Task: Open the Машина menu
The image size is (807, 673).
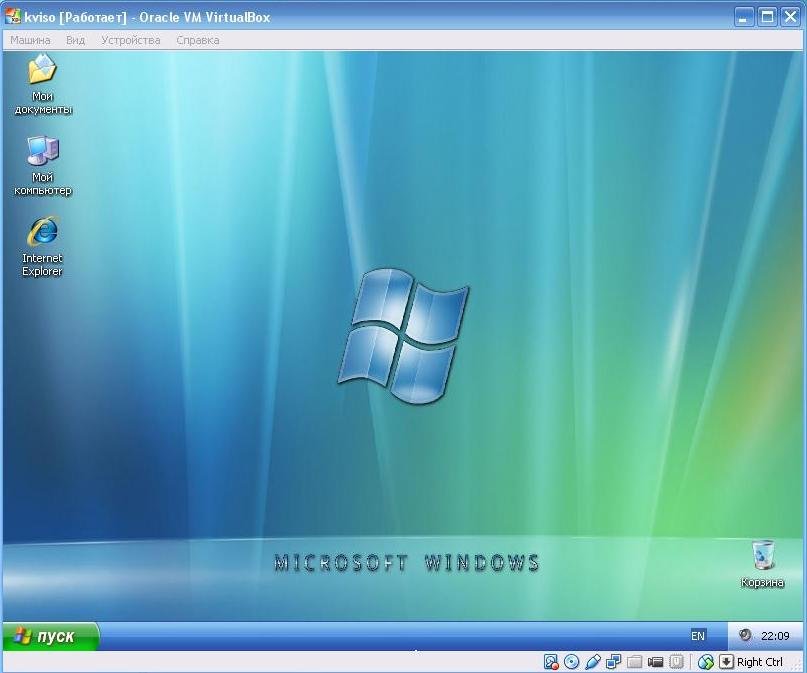Action: tap(30, 40)
